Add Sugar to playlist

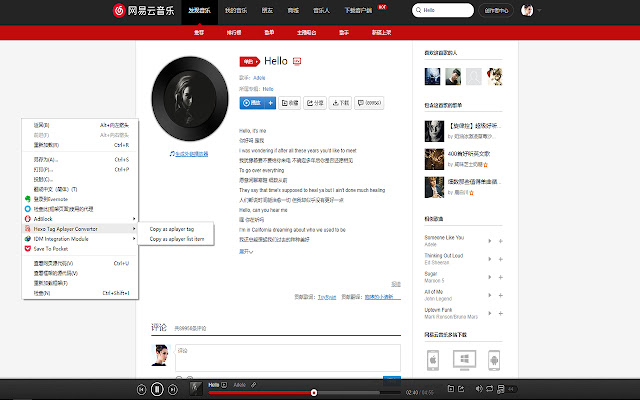501,277
